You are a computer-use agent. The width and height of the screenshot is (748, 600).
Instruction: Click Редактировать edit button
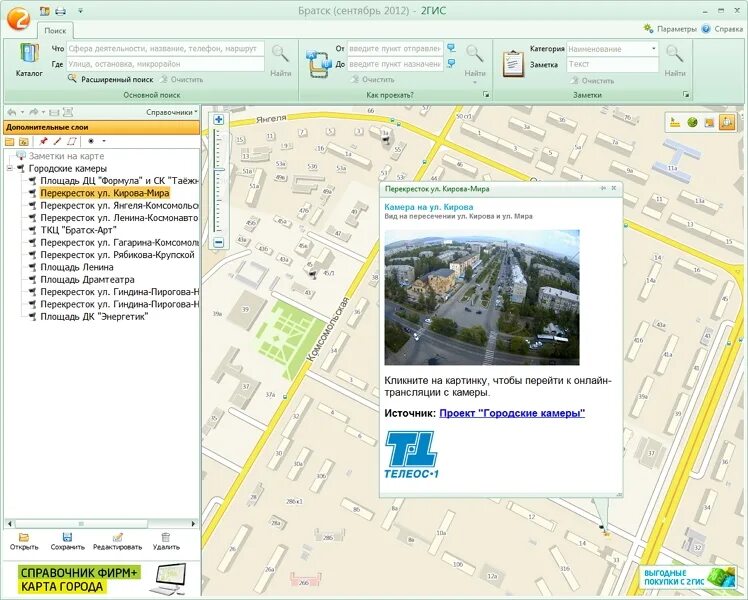pyautogui.click(x=117, y=542)
